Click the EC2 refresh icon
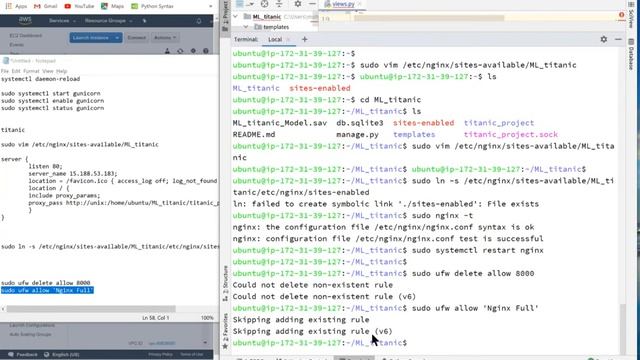Viewport: 640px width, 360px height. [x=180, y=51]
